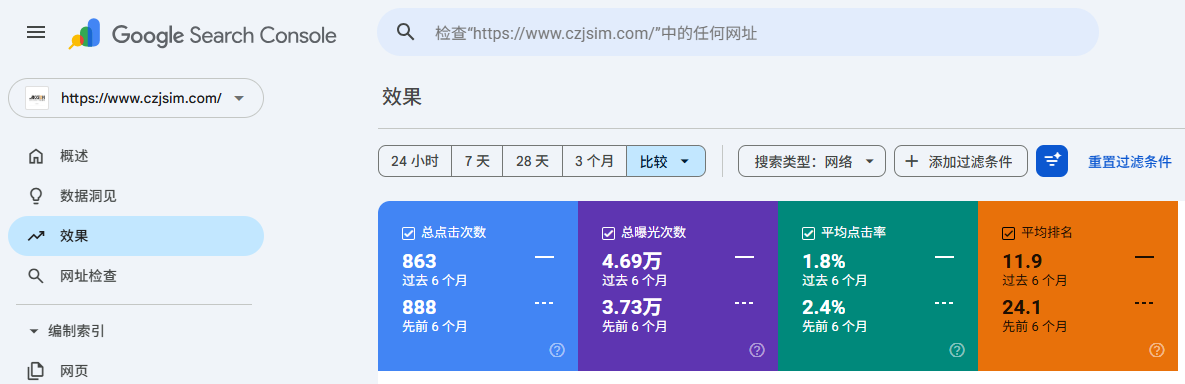Select the 28 天 date range tab
The width and height of the screenshot is (1185, 384).
pos(533,161)
